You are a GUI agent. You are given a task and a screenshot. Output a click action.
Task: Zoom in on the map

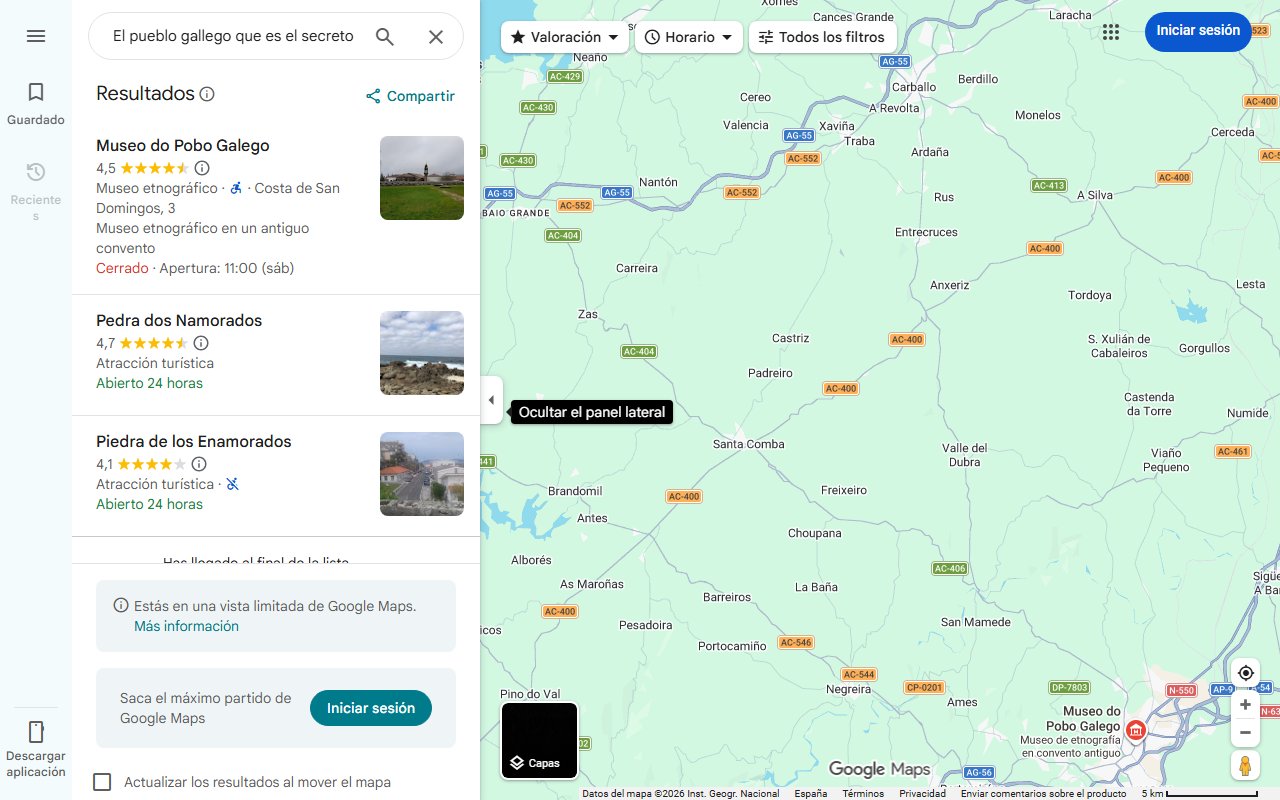pyautogui.click(x=1245, y=705)
